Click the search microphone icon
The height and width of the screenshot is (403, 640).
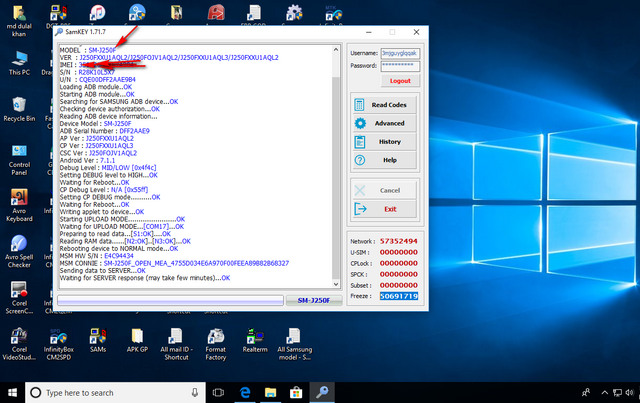click(195, 393)
